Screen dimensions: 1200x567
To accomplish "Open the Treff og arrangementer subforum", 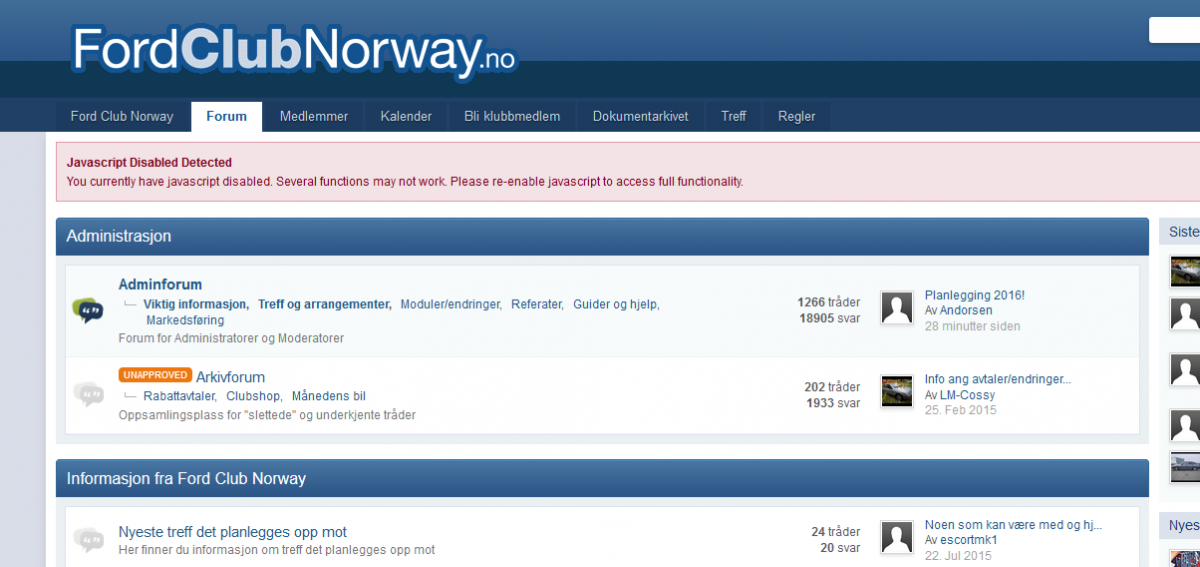I will coord(324,304).
